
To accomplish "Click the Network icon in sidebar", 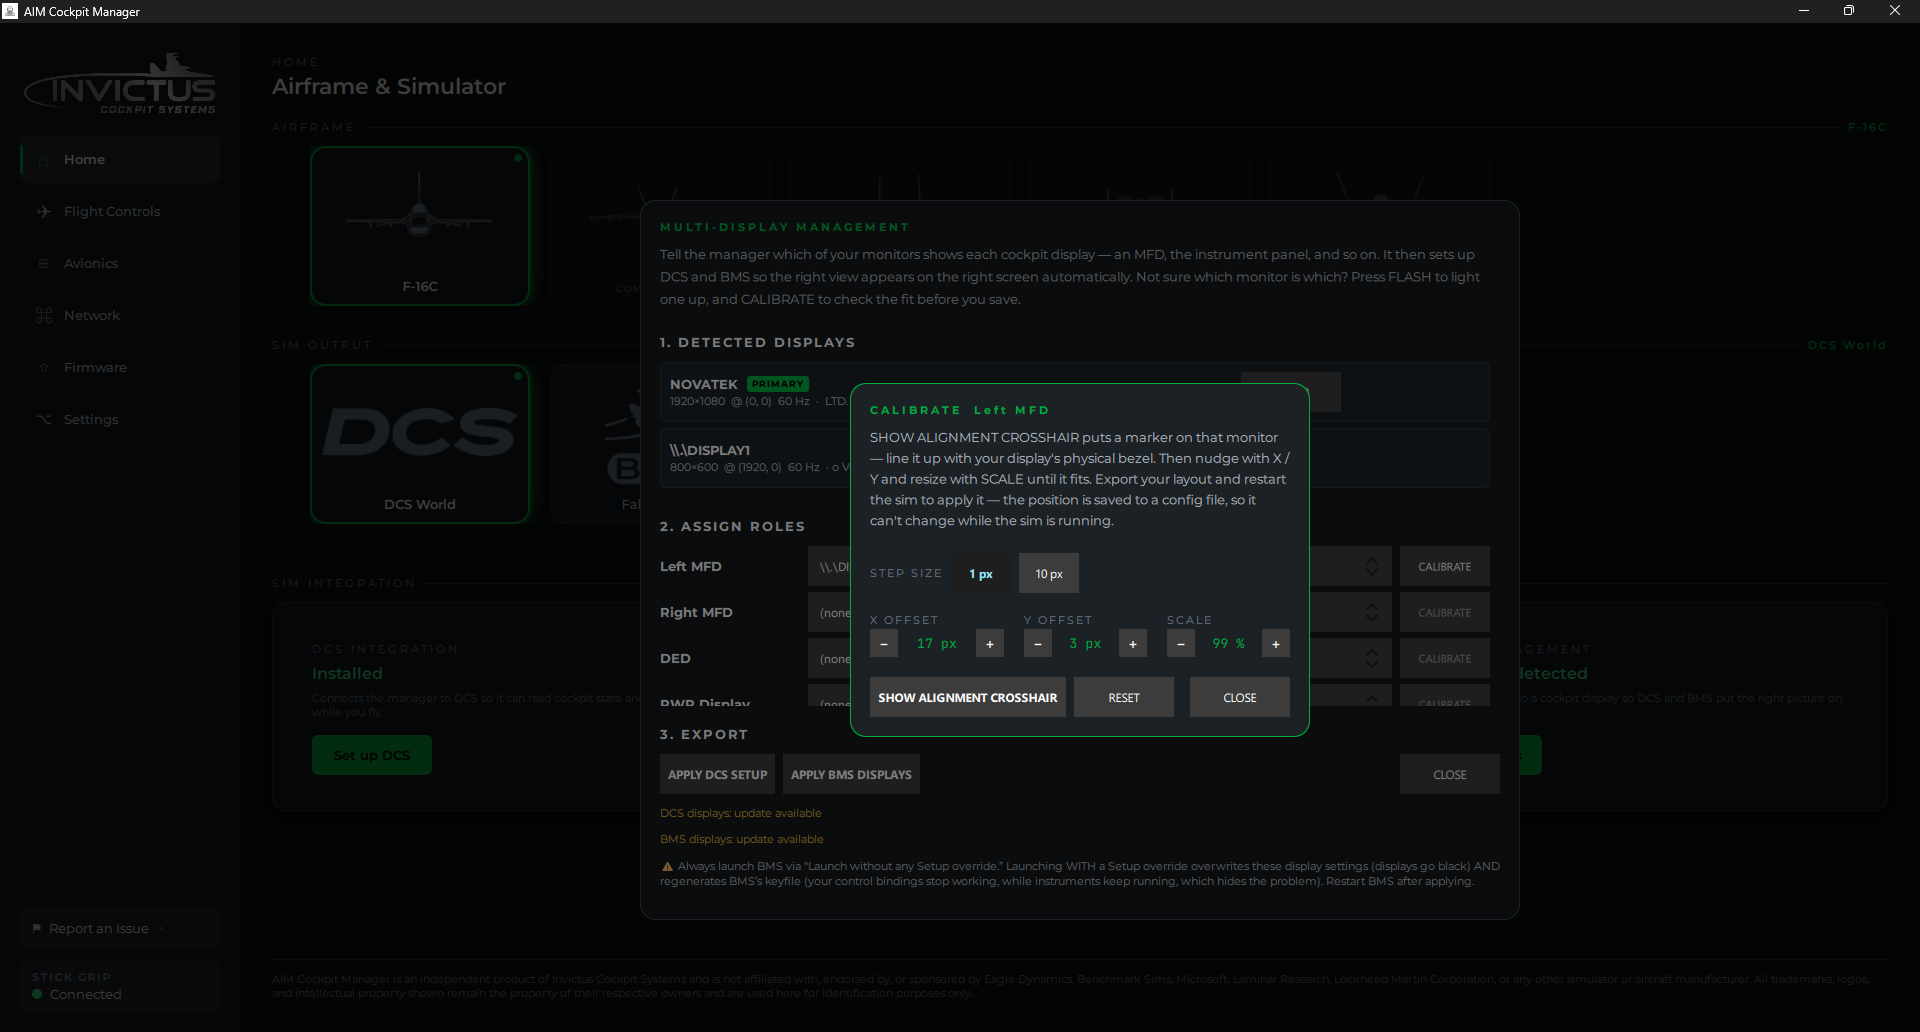I will click(44, 315).
